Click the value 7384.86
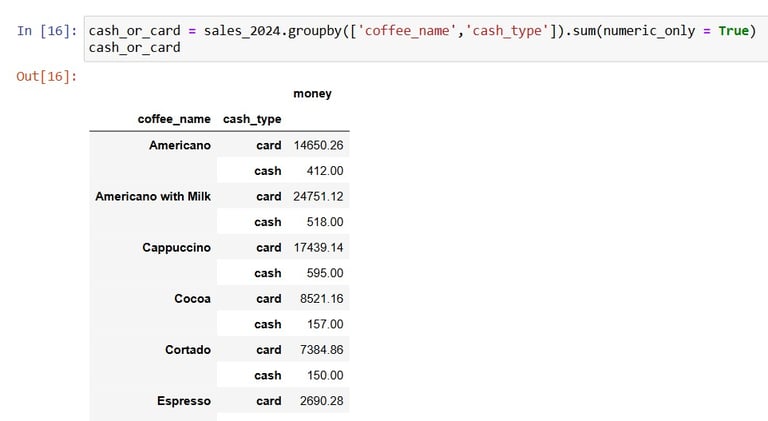This screenshot has width=768, height=421. pyautogui.click(x=322, y=350)
